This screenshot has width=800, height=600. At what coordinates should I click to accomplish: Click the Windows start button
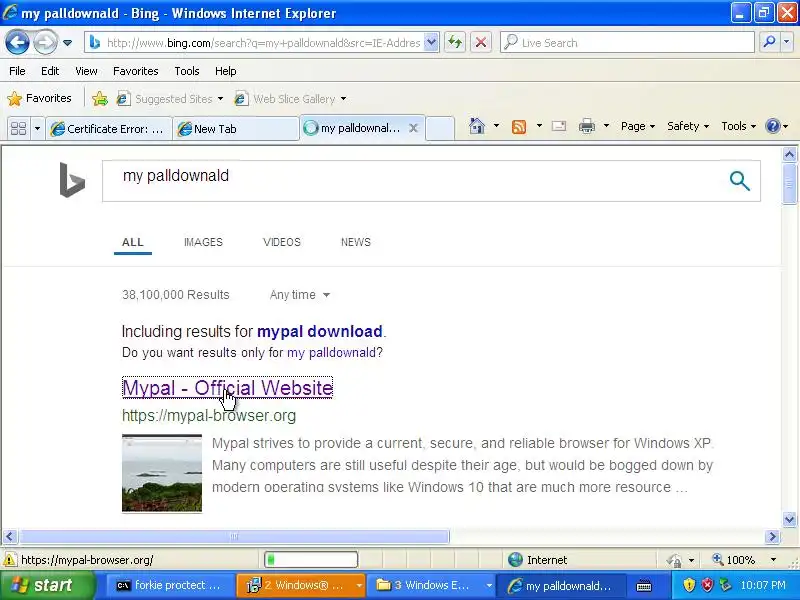(x=47, y=585)
